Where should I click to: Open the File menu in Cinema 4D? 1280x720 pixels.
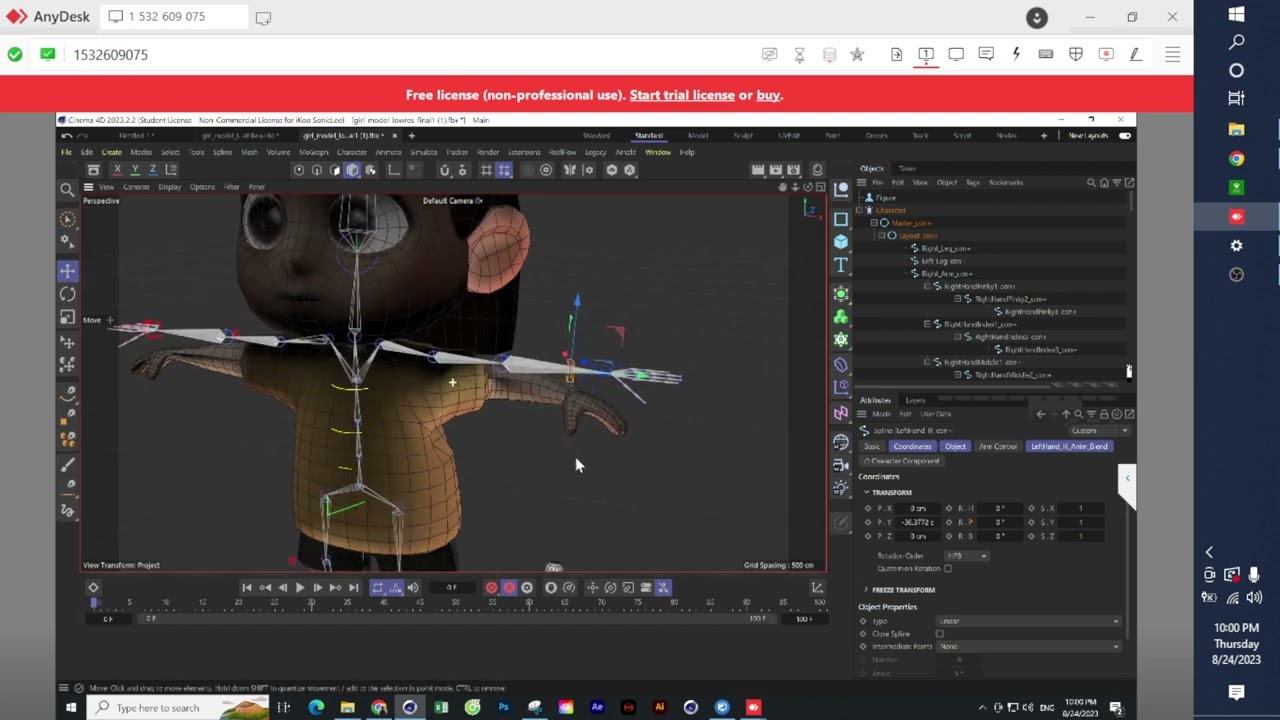pyautogui.click(x=66, y=152)
